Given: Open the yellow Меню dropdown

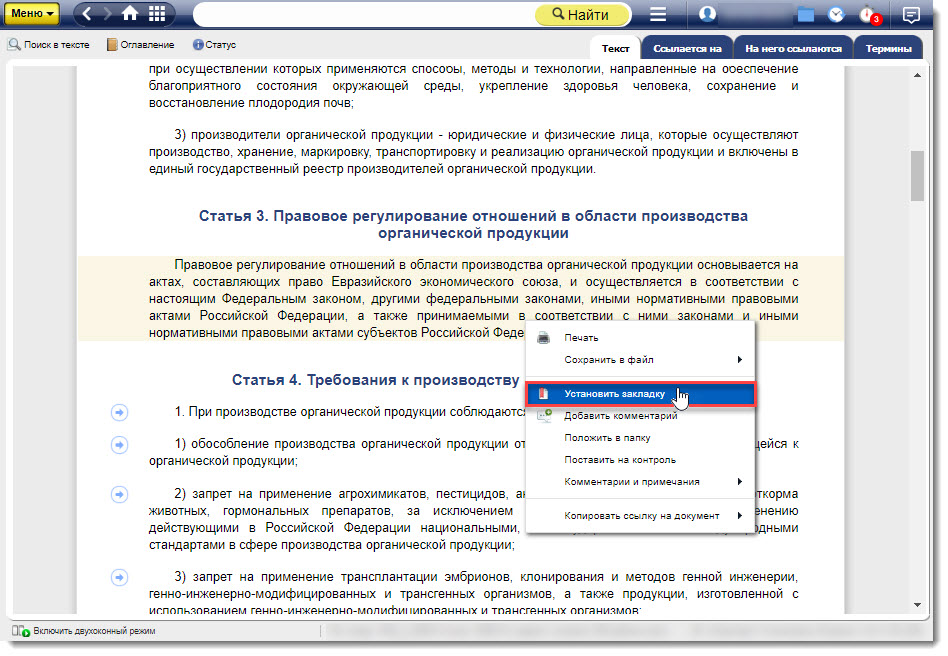Looking at the screenshot, I should point(34,14).
